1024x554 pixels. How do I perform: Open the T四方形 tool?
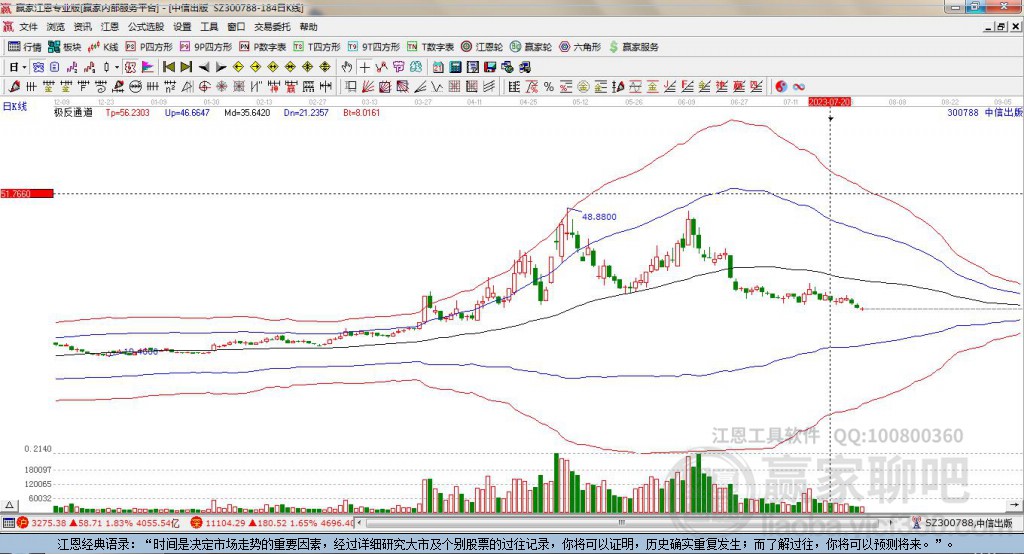click(317, 46)
